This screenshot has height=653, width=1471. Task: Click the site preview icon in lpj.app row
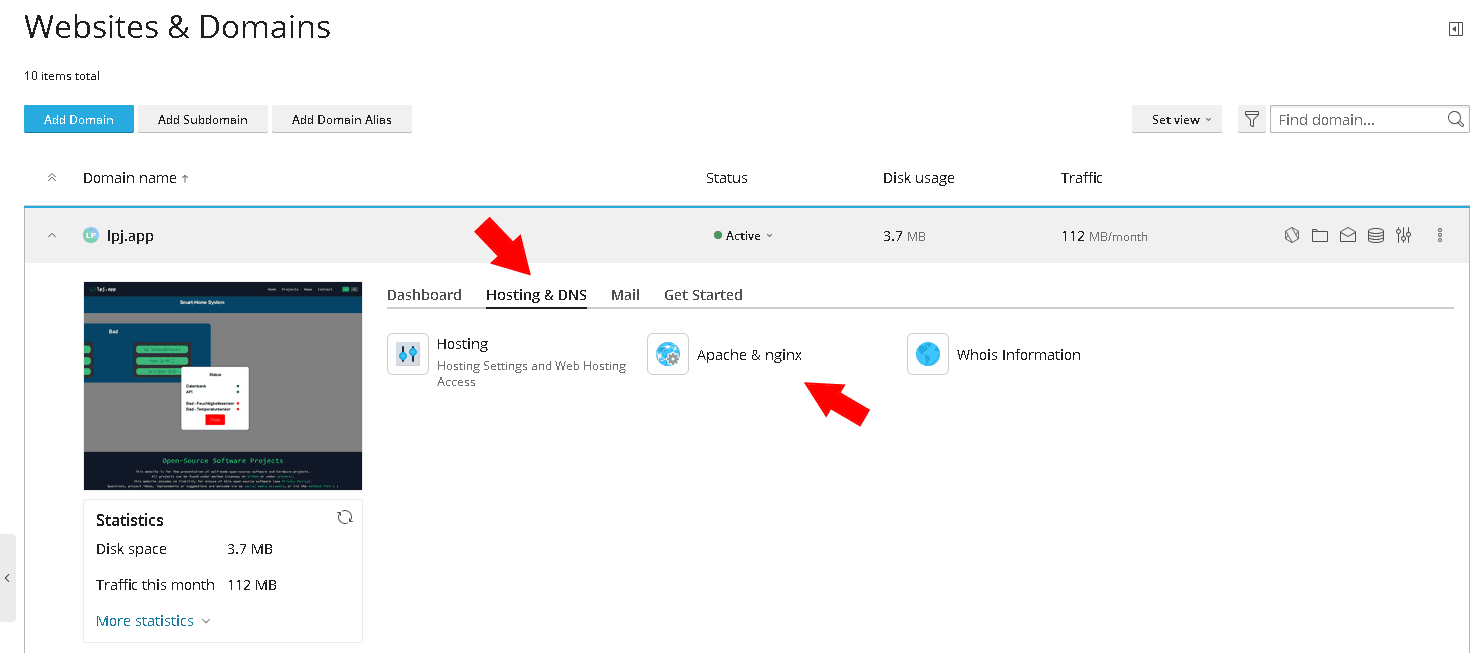tap(1292, 236)
